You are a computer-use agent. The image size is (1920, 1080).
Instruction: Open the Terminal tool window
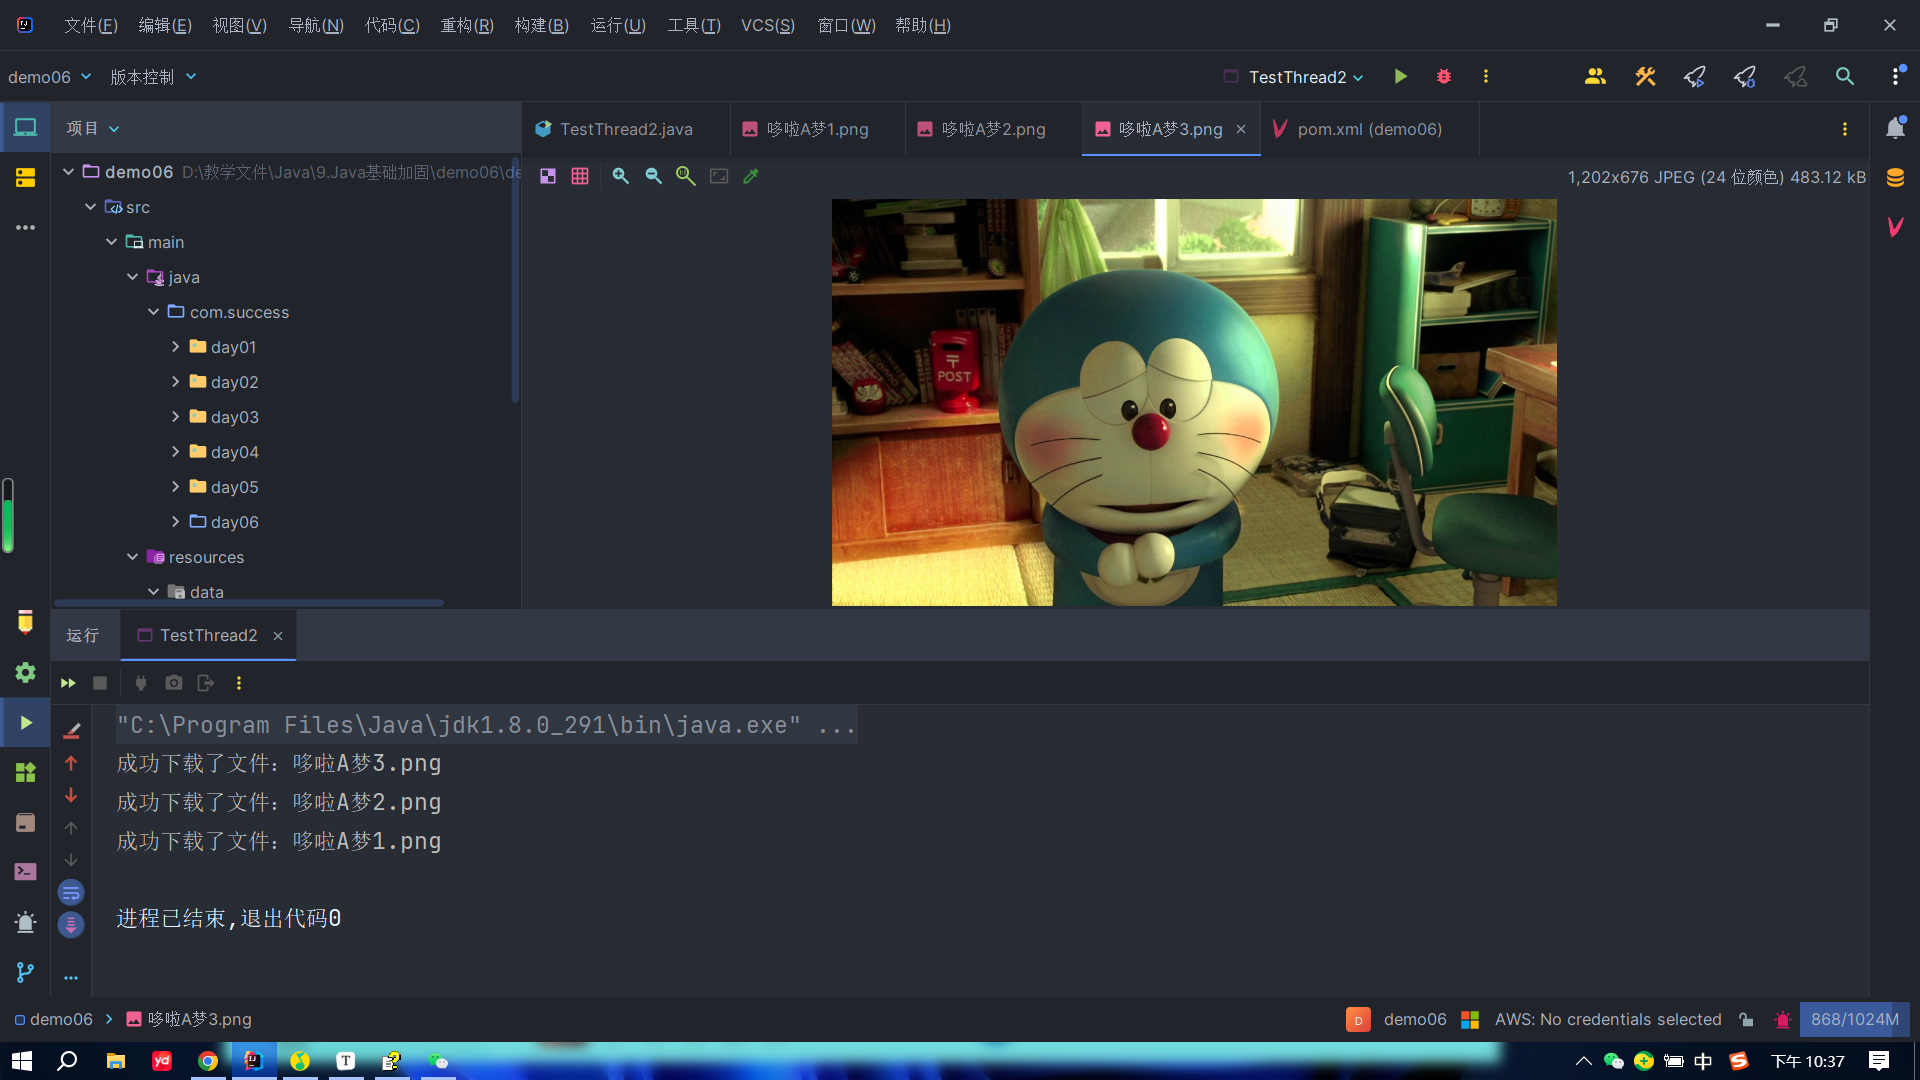[x=25, y=872]
